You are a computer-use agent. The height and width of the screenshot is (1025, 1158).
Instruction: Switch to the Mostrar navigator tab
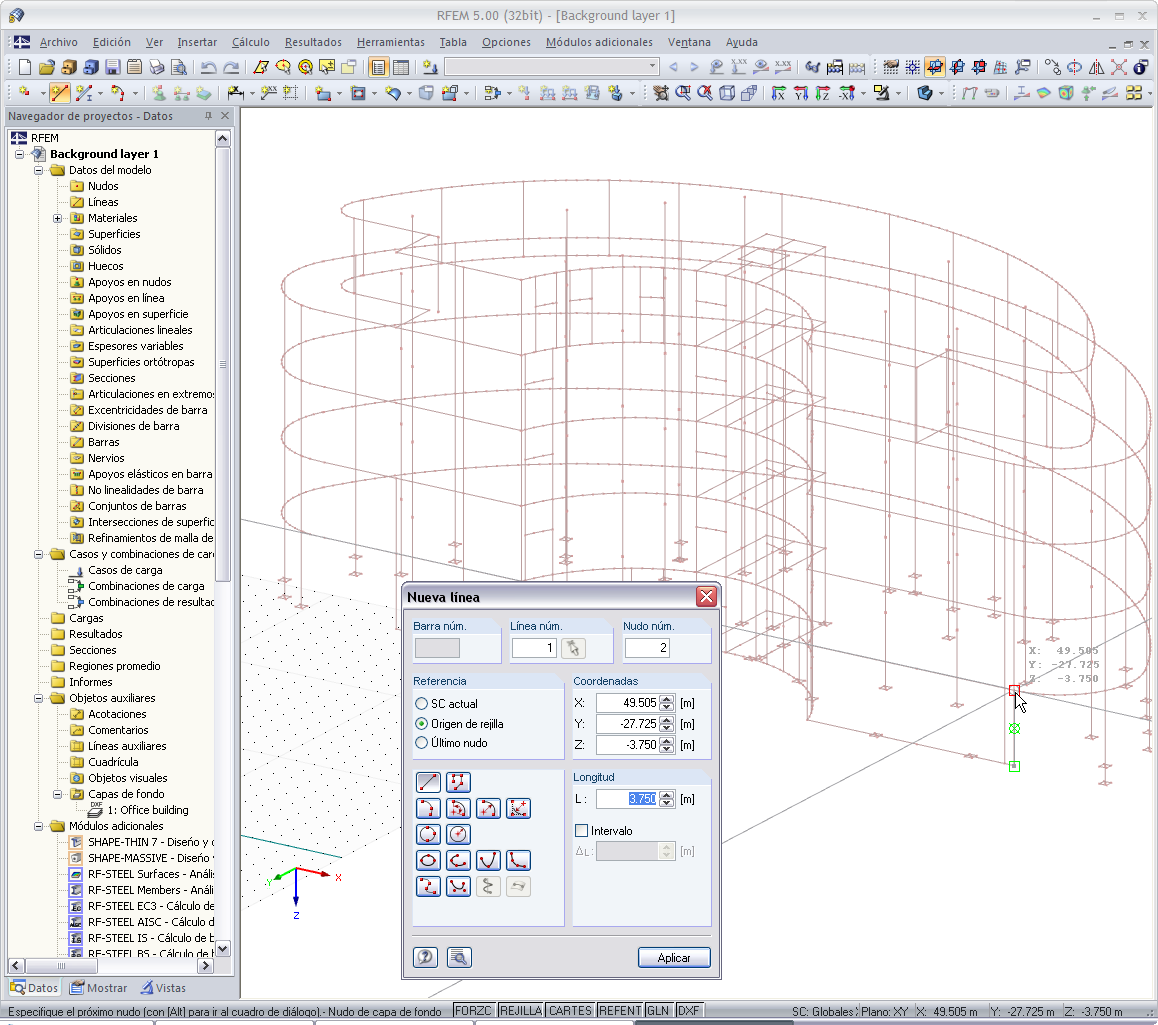99,988
